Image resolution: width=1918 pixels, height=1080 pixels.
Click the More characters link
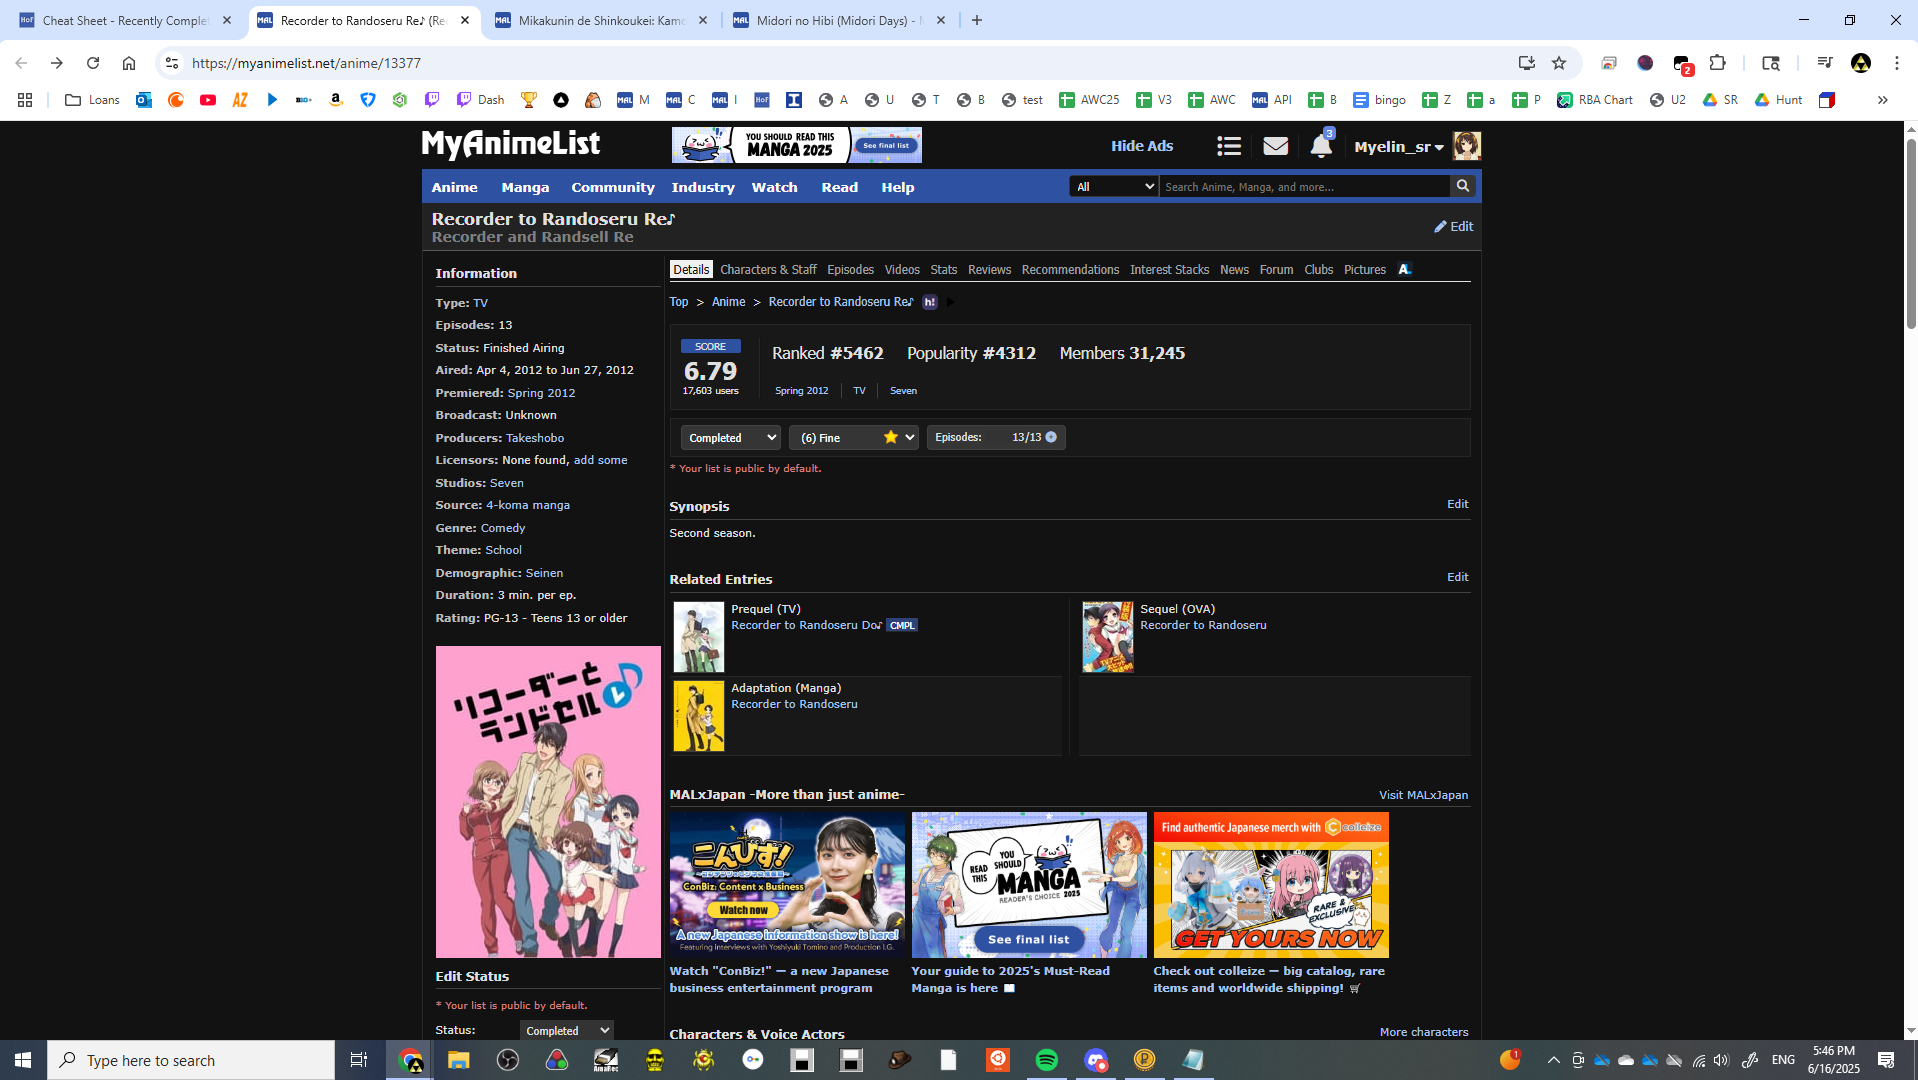click(1424, 1032)
